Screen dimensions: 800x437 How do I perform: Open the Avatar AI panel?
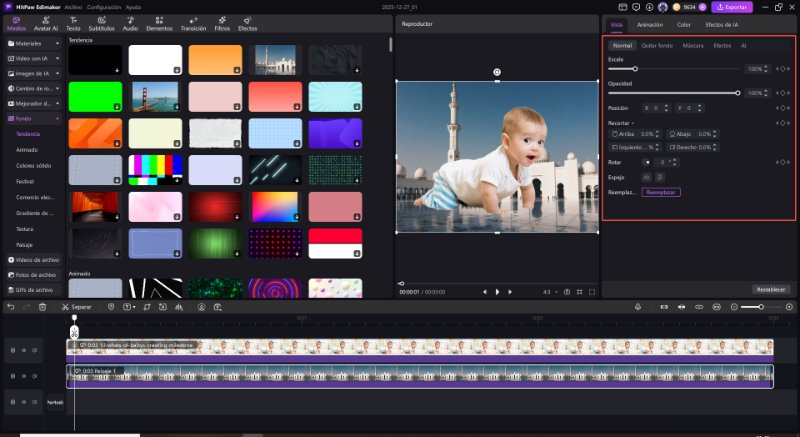(46, 24)
